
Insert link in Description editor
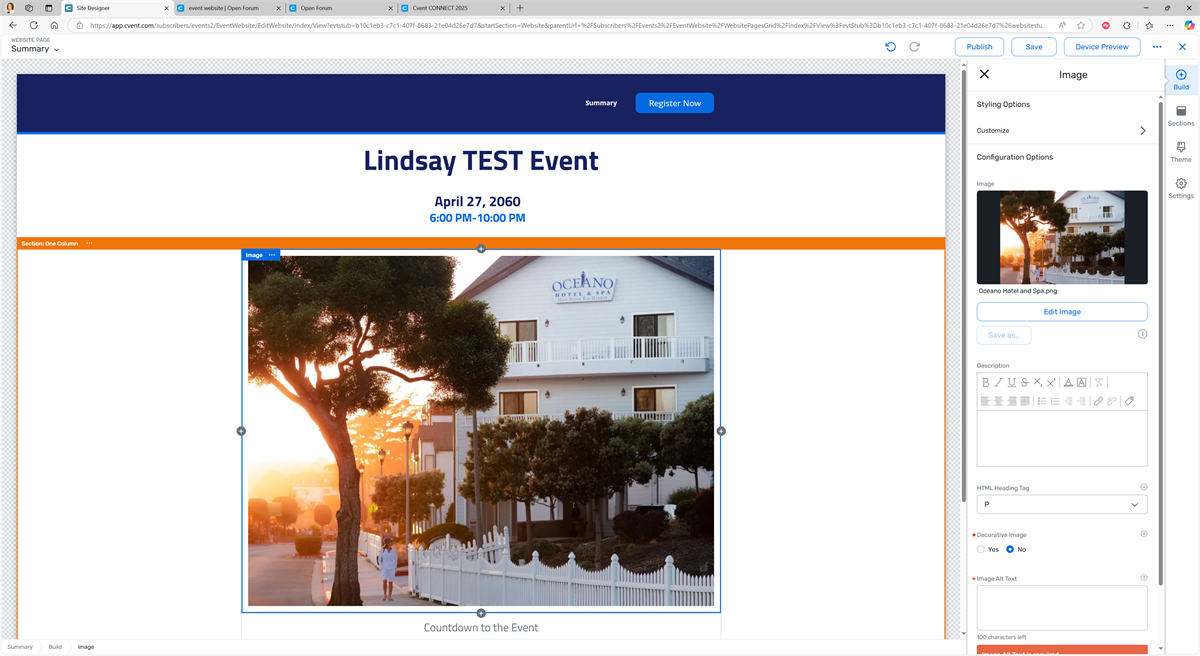[x=1098, y=401]
